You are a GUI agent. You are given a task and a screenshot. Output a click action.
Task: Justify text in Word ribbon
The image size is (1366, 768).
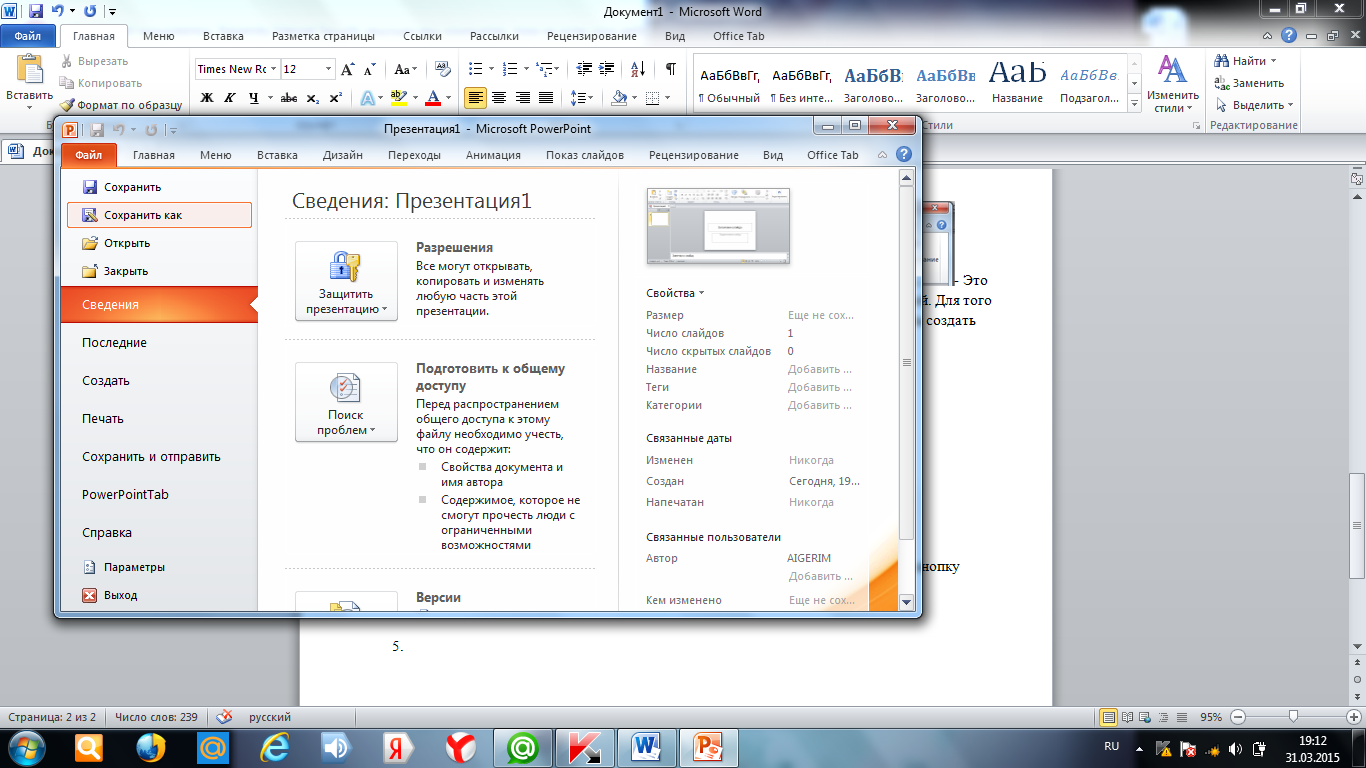click(546, 98)
